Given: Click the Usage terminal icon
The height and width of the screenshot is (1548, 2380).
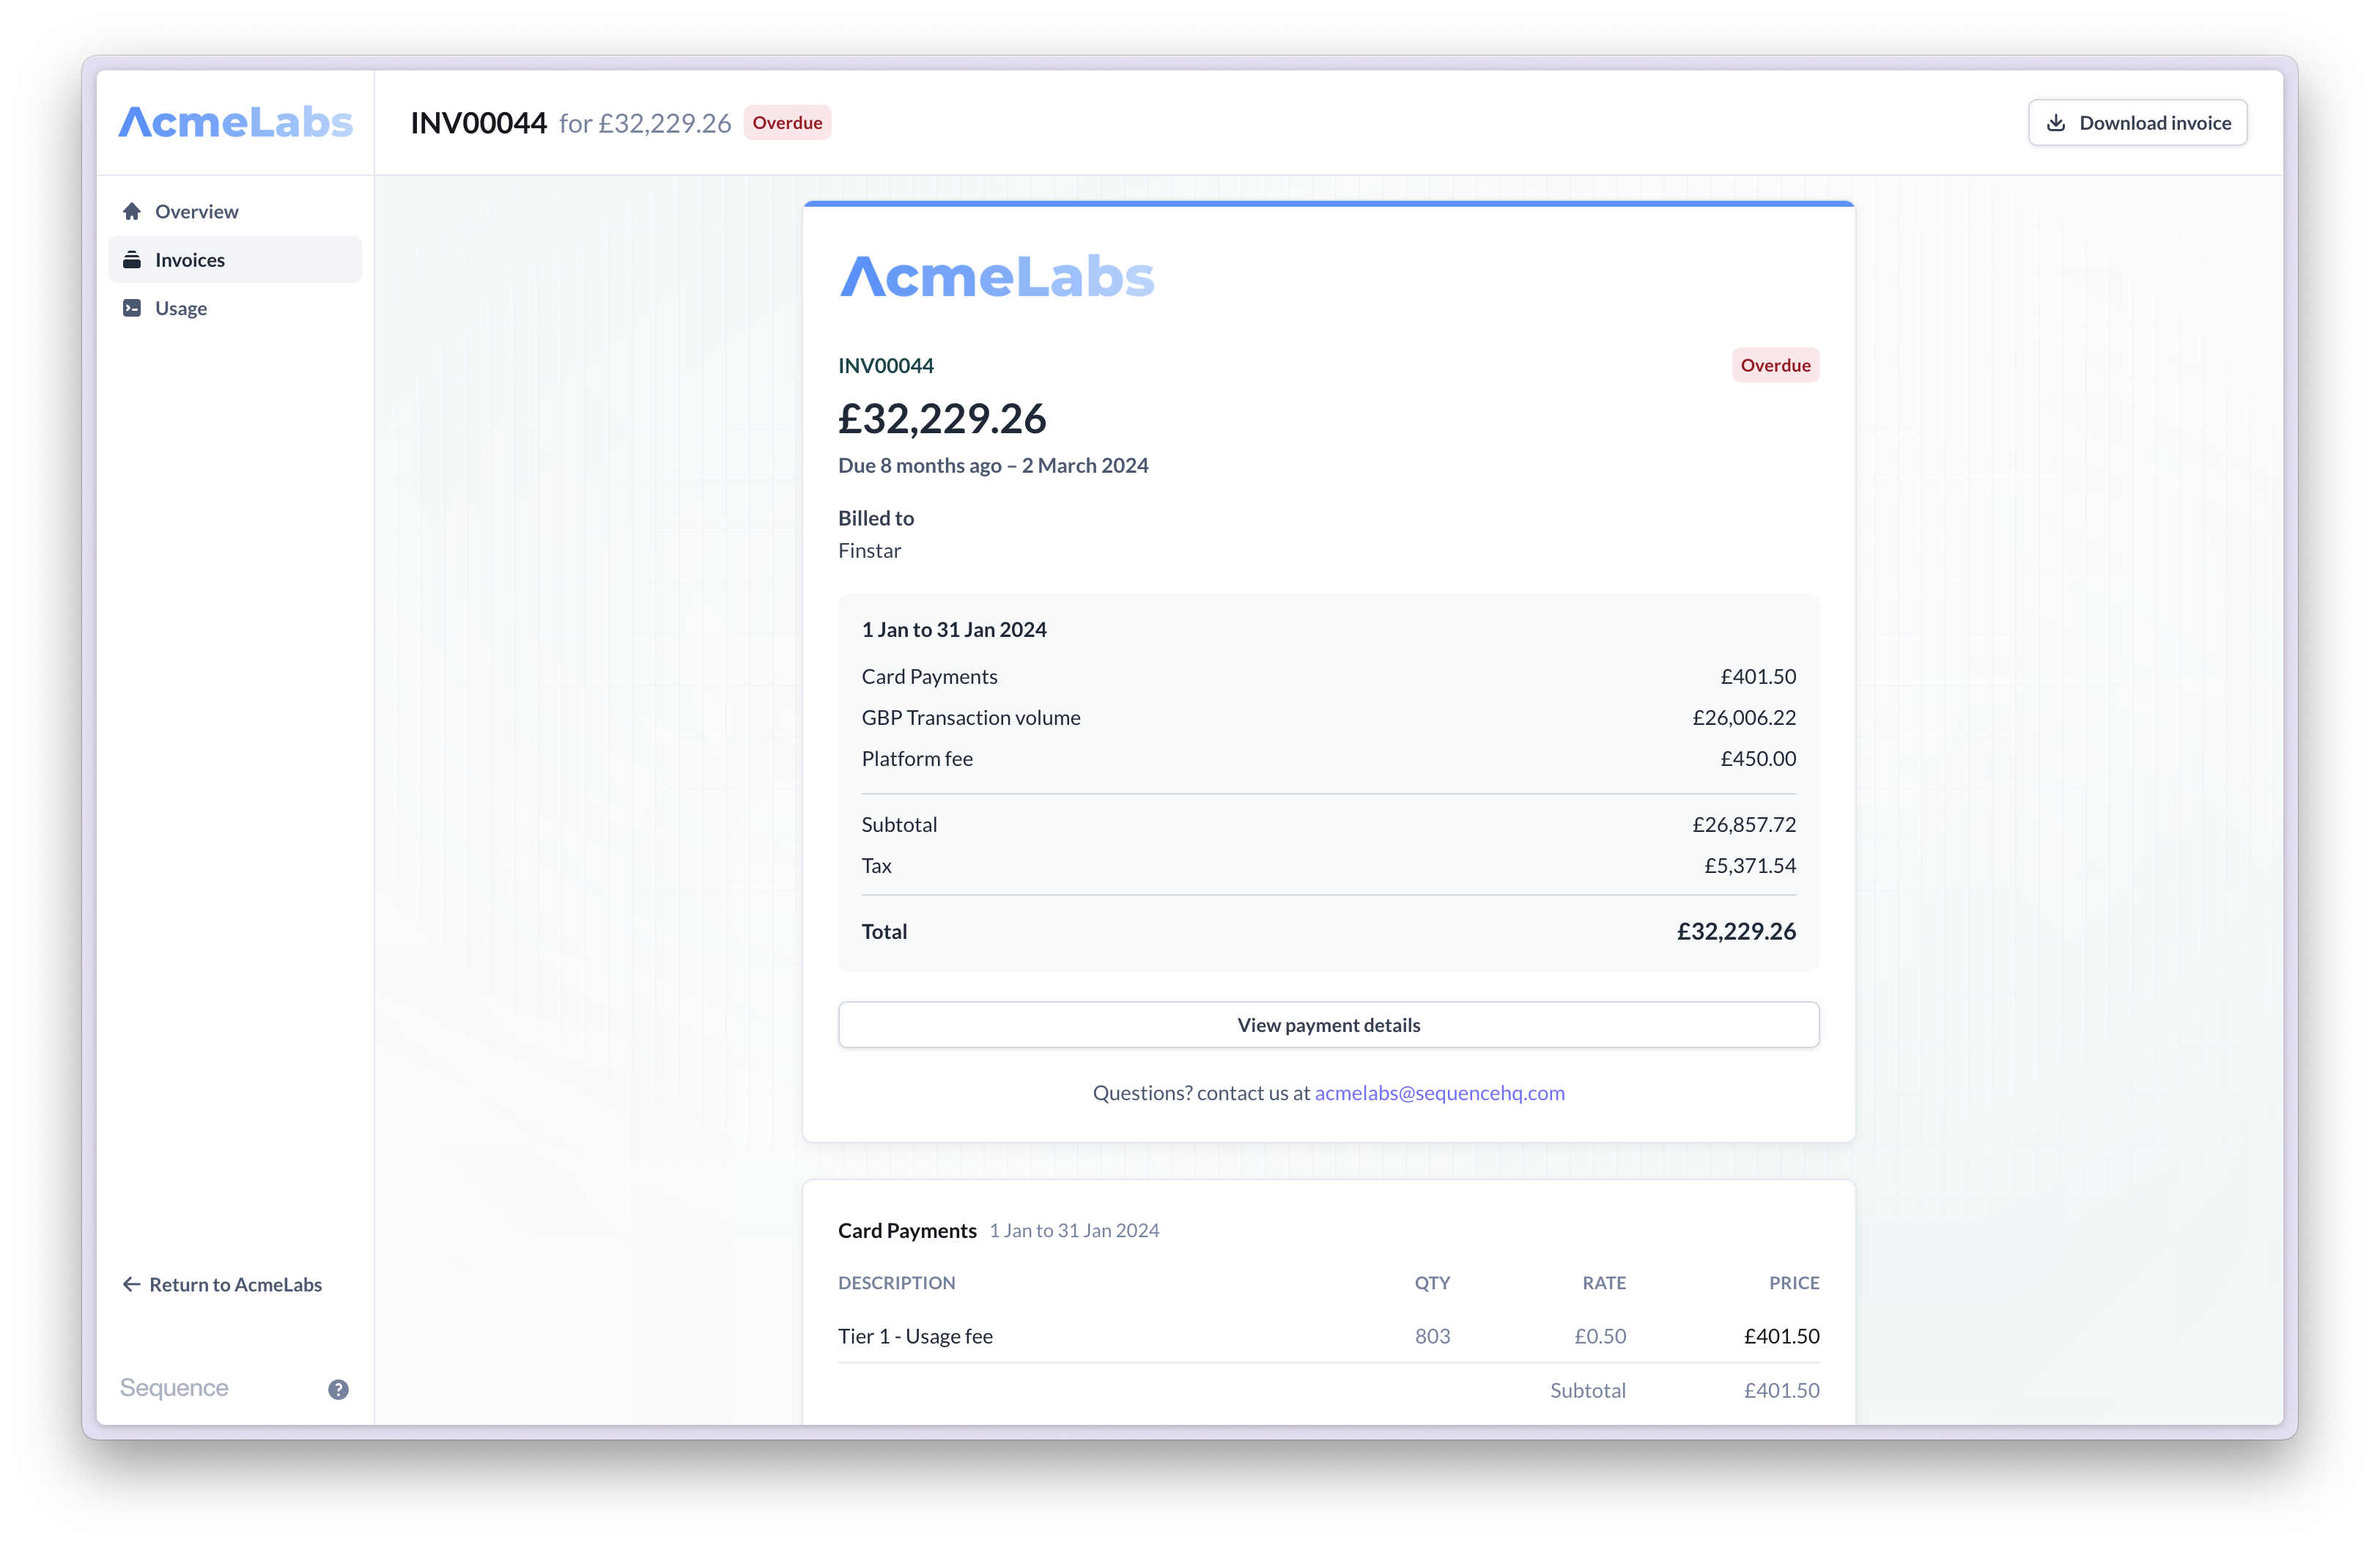Looking at the screenshot, I should pos(132,308).
